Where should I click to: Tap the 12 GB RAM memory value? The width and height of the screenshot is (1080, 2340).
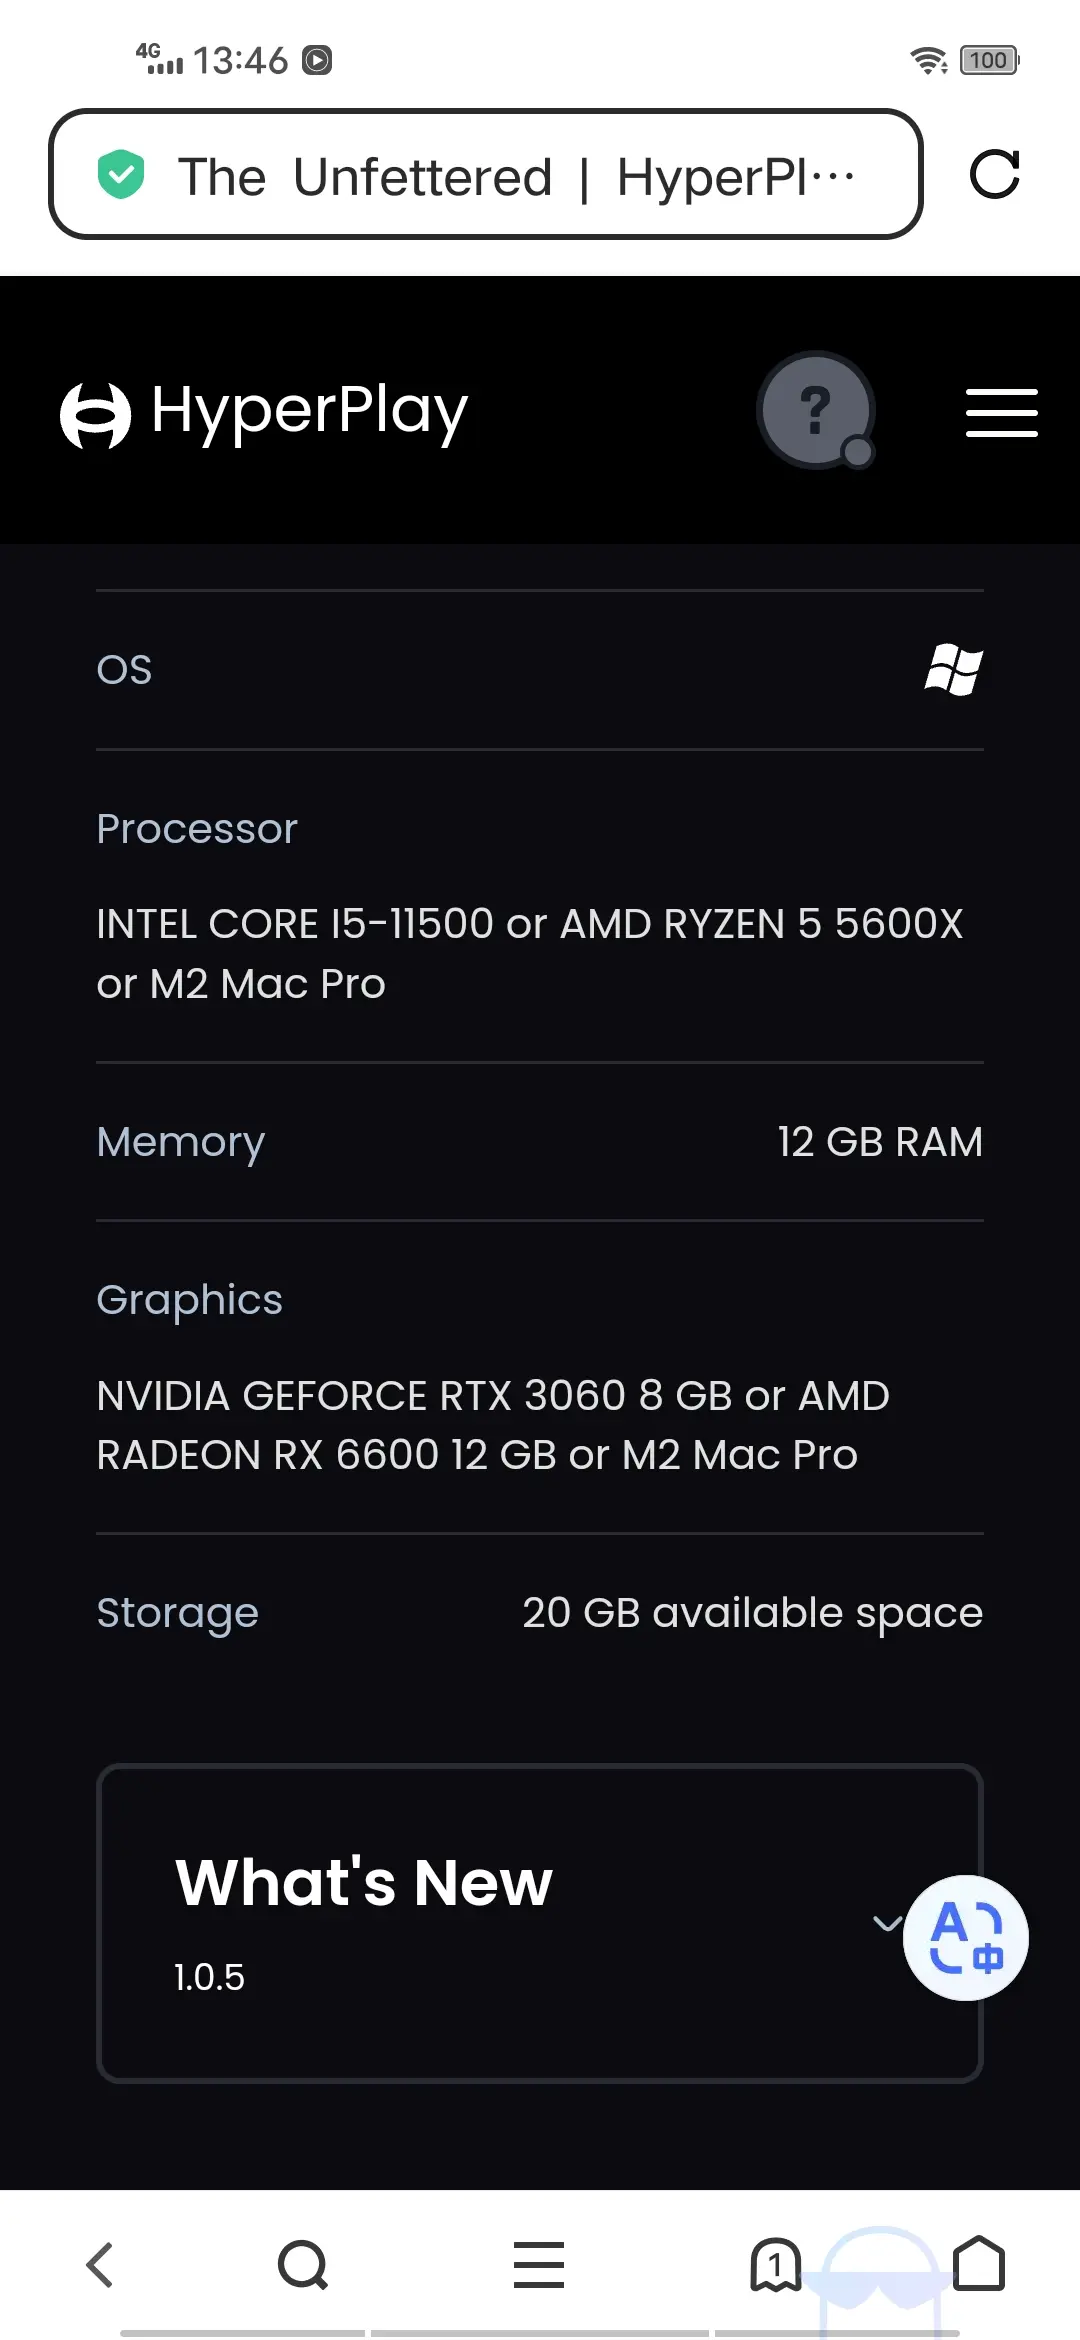click(880, 1141)
